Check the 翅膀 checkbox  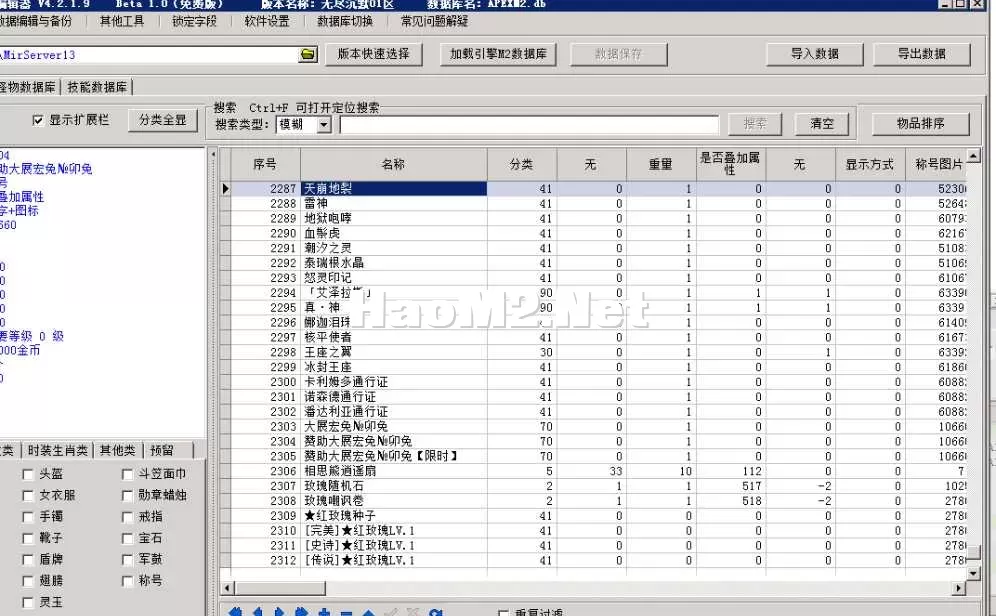(x=27, y=581)
